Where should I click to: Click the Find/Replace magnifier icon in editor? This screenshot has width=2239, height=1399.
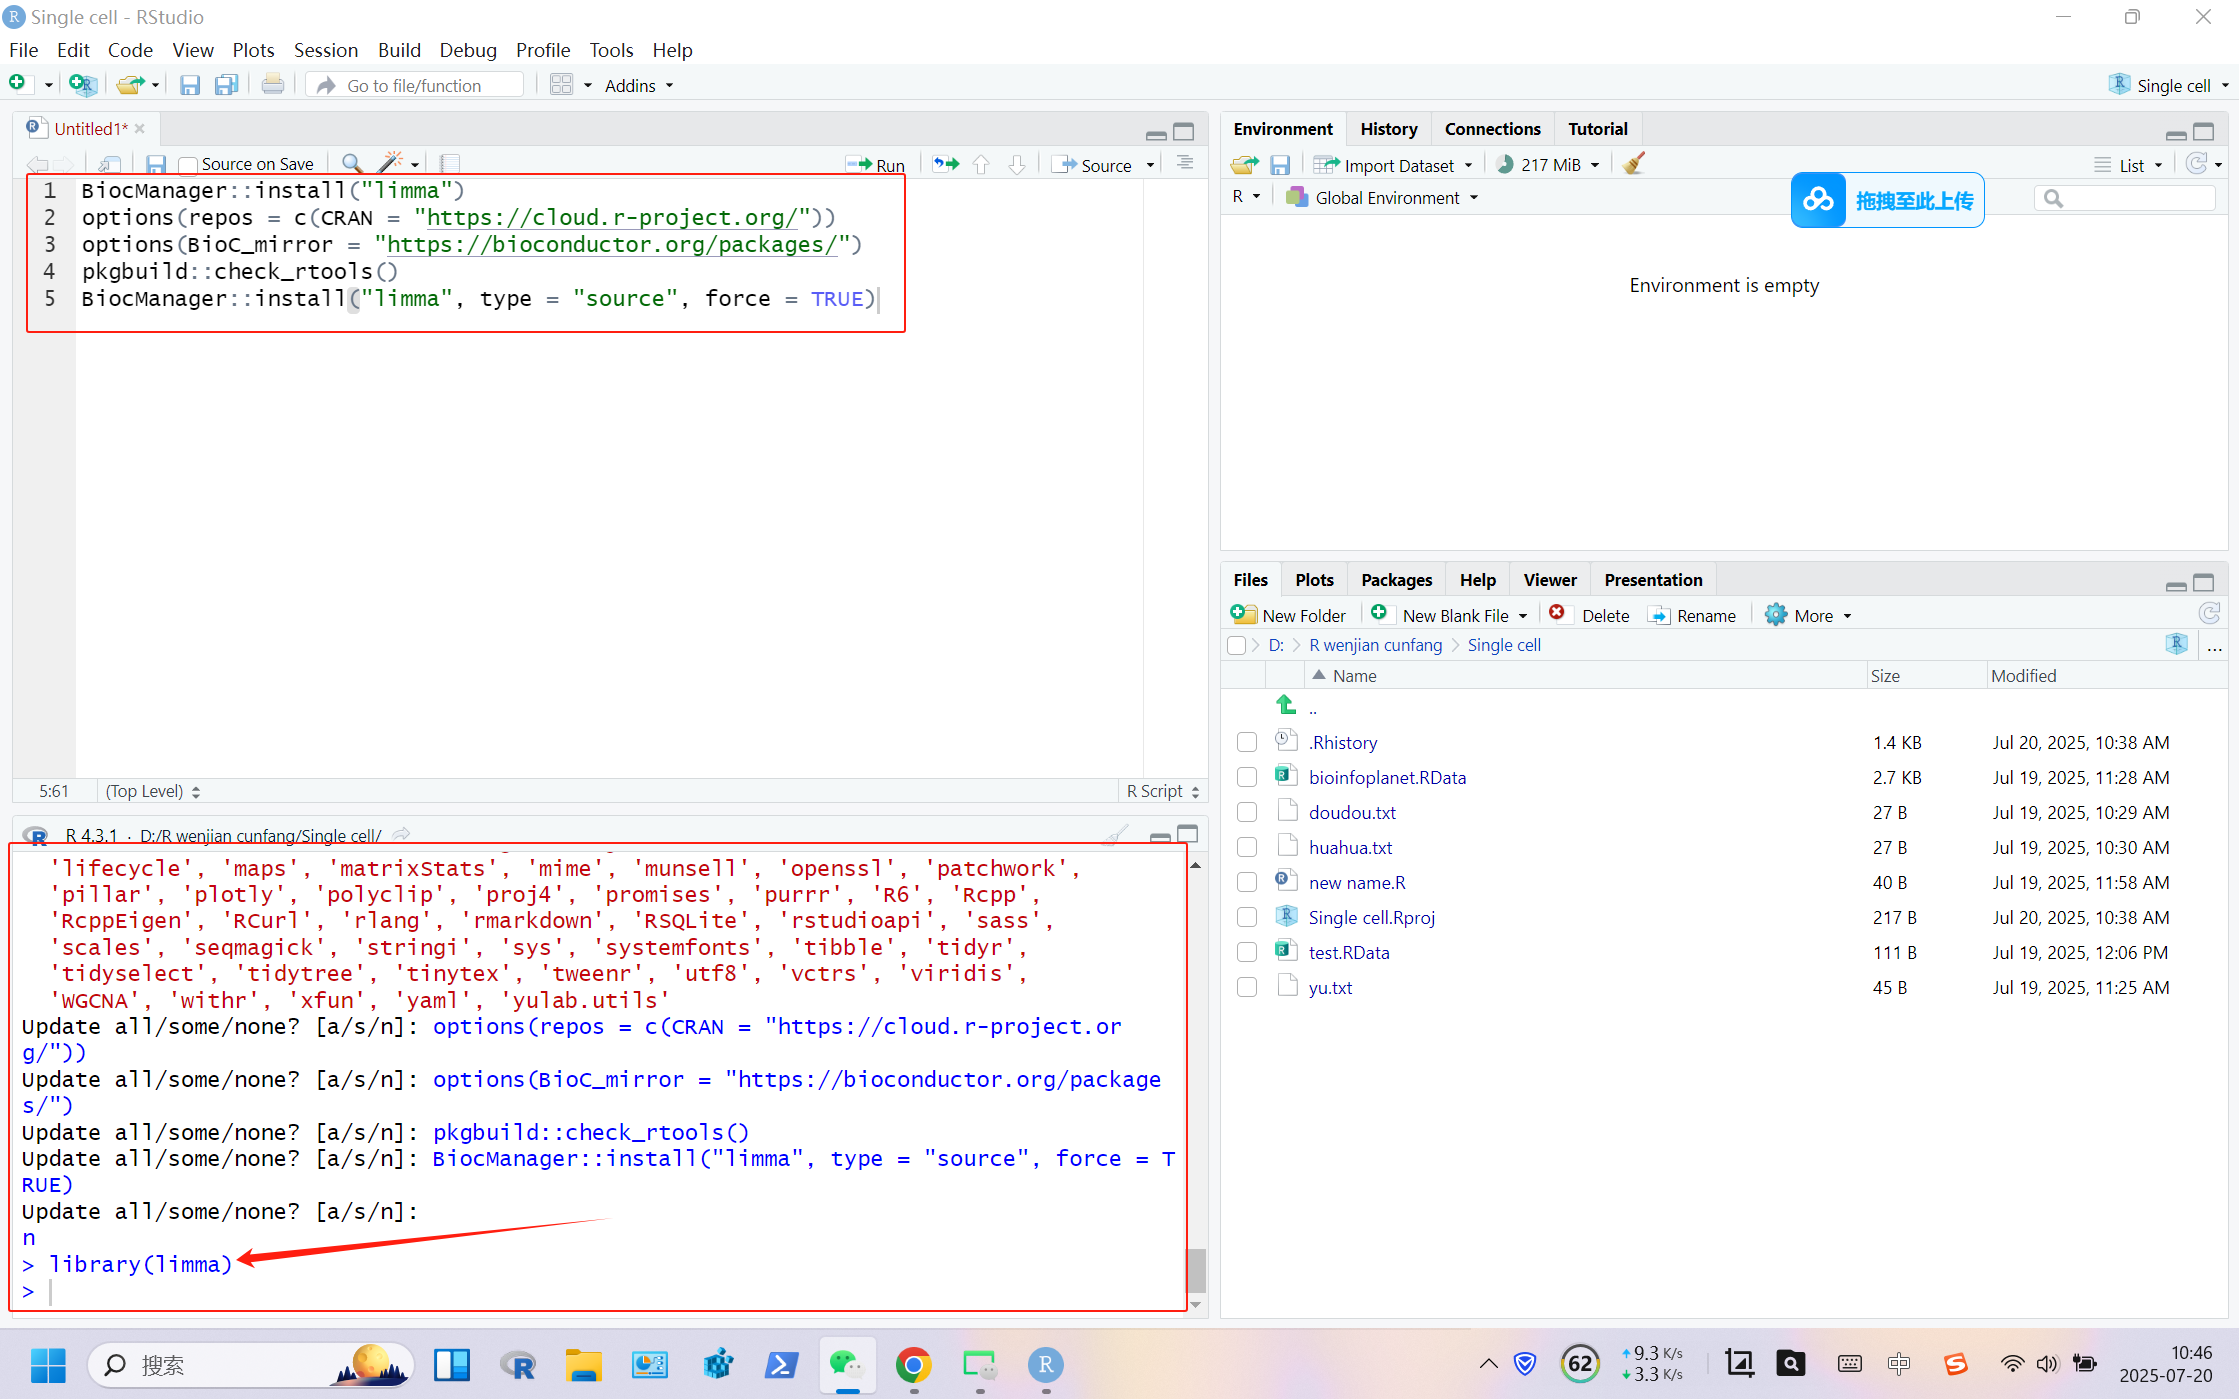(352, 164)
